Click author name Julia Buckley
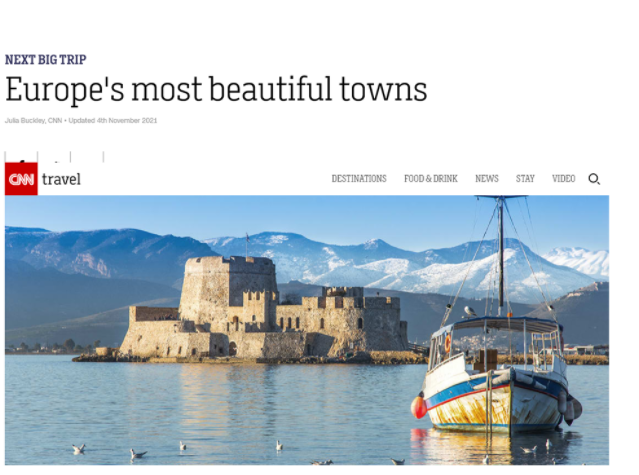Image resolution: width=639 pixels, height=475 pixels. [x=25, y=121]
